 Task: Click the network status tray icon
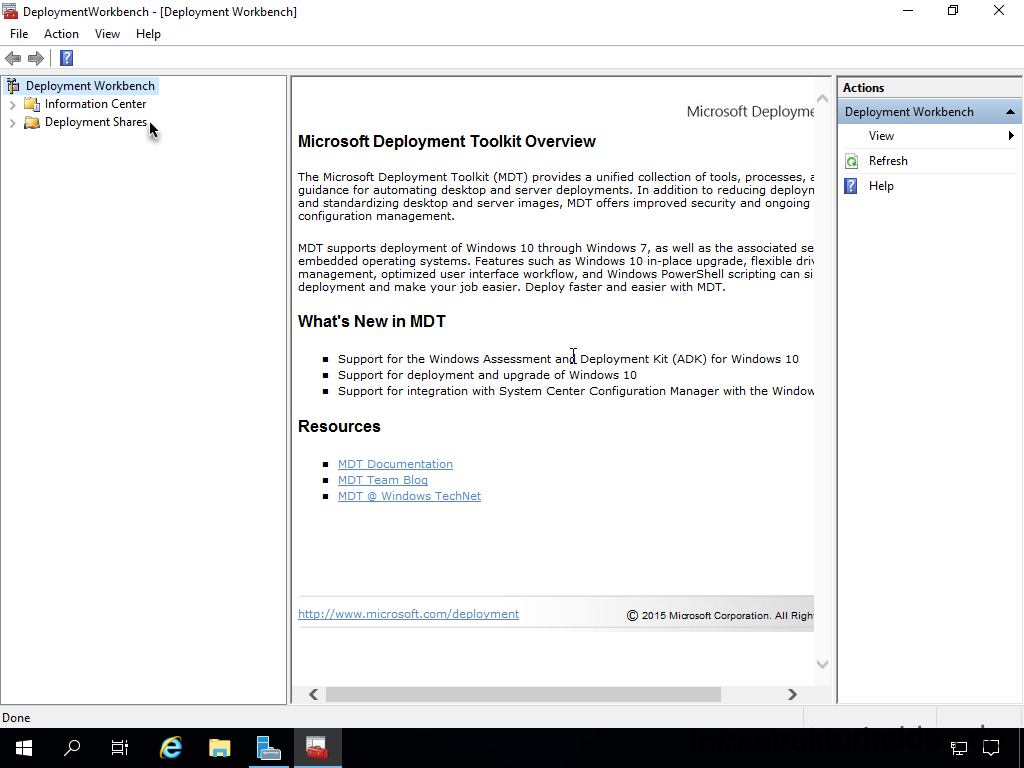958,748
